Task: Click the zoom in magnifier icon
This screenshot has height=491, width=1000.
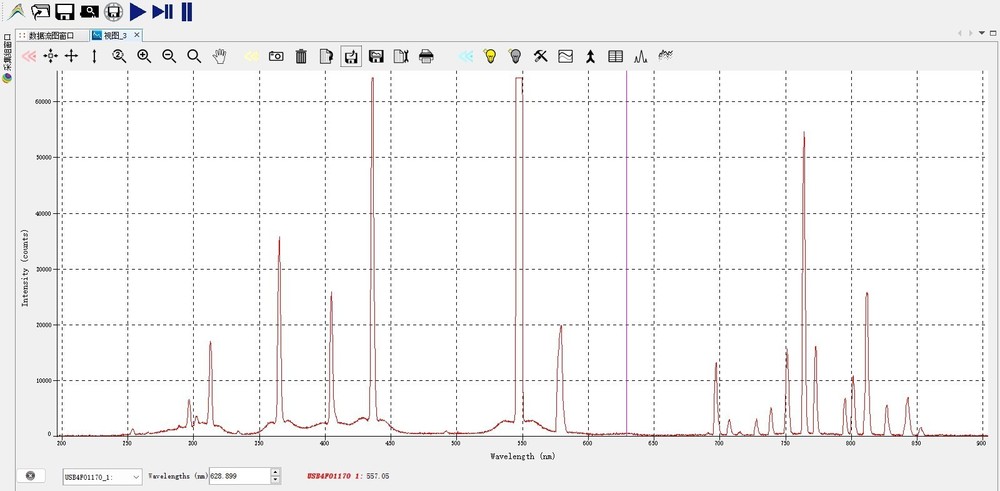Action: point(144,57)
